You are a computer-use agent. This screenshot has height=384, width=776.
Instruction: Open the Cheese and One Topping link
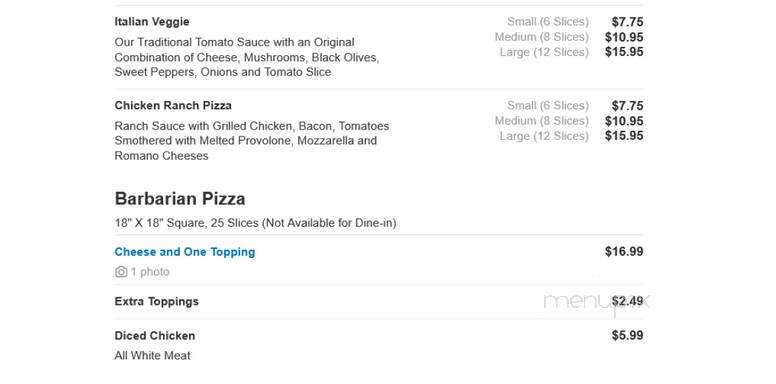tap(185, 252)
